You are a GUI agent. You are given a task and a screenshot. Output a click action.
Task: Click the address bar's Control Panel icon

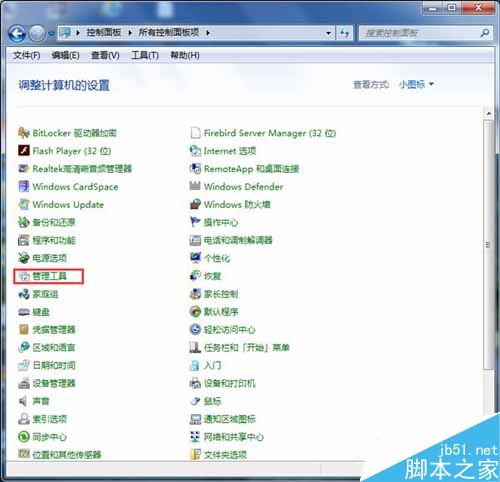[65, 33]
